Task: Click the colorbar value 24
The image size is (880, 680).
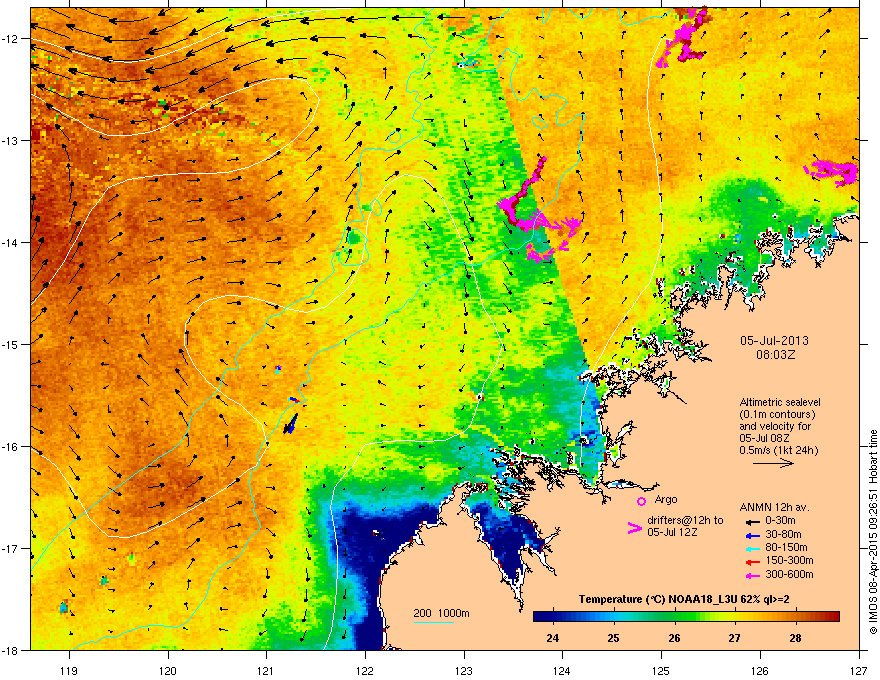Action: 552,638
